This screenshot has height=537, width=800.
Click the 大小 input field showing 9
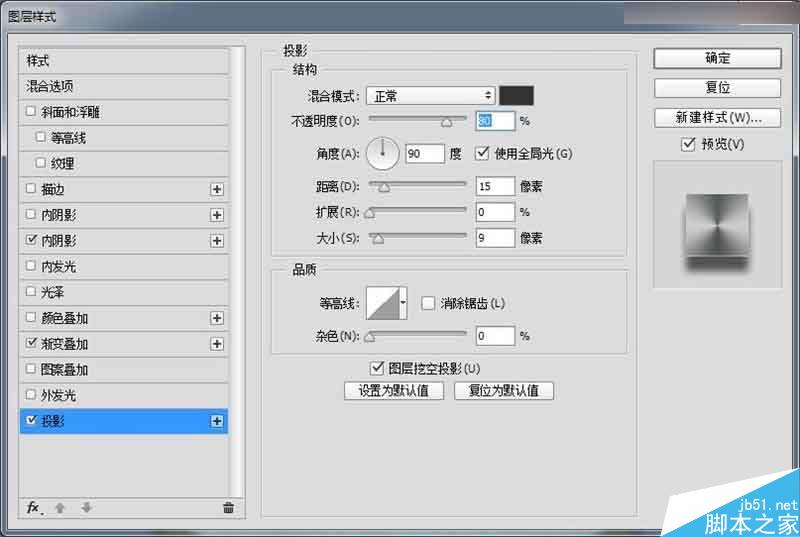click(x=495, y=238)
